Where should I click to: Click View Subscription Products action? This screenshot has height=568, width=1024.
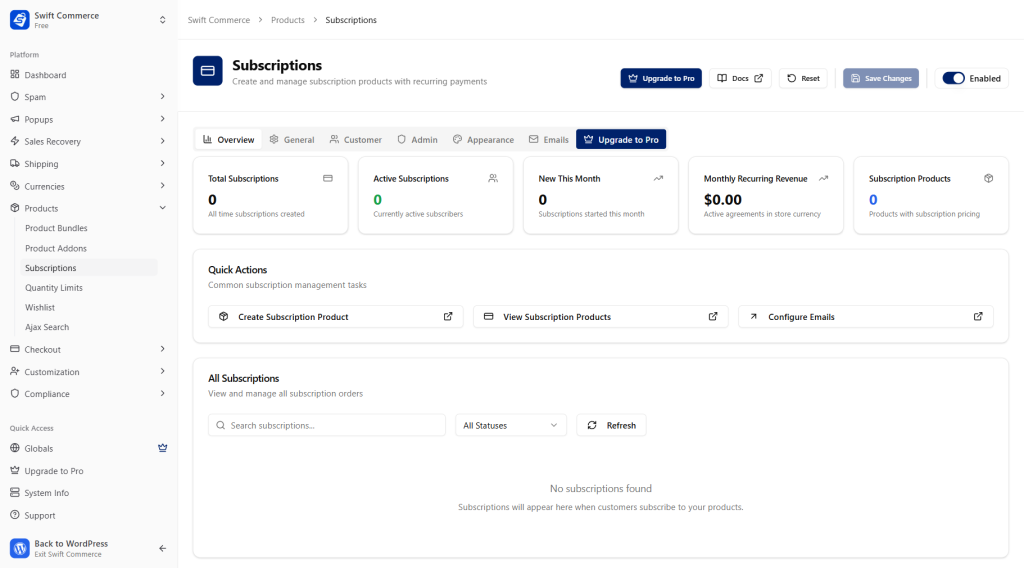point(601,317)
